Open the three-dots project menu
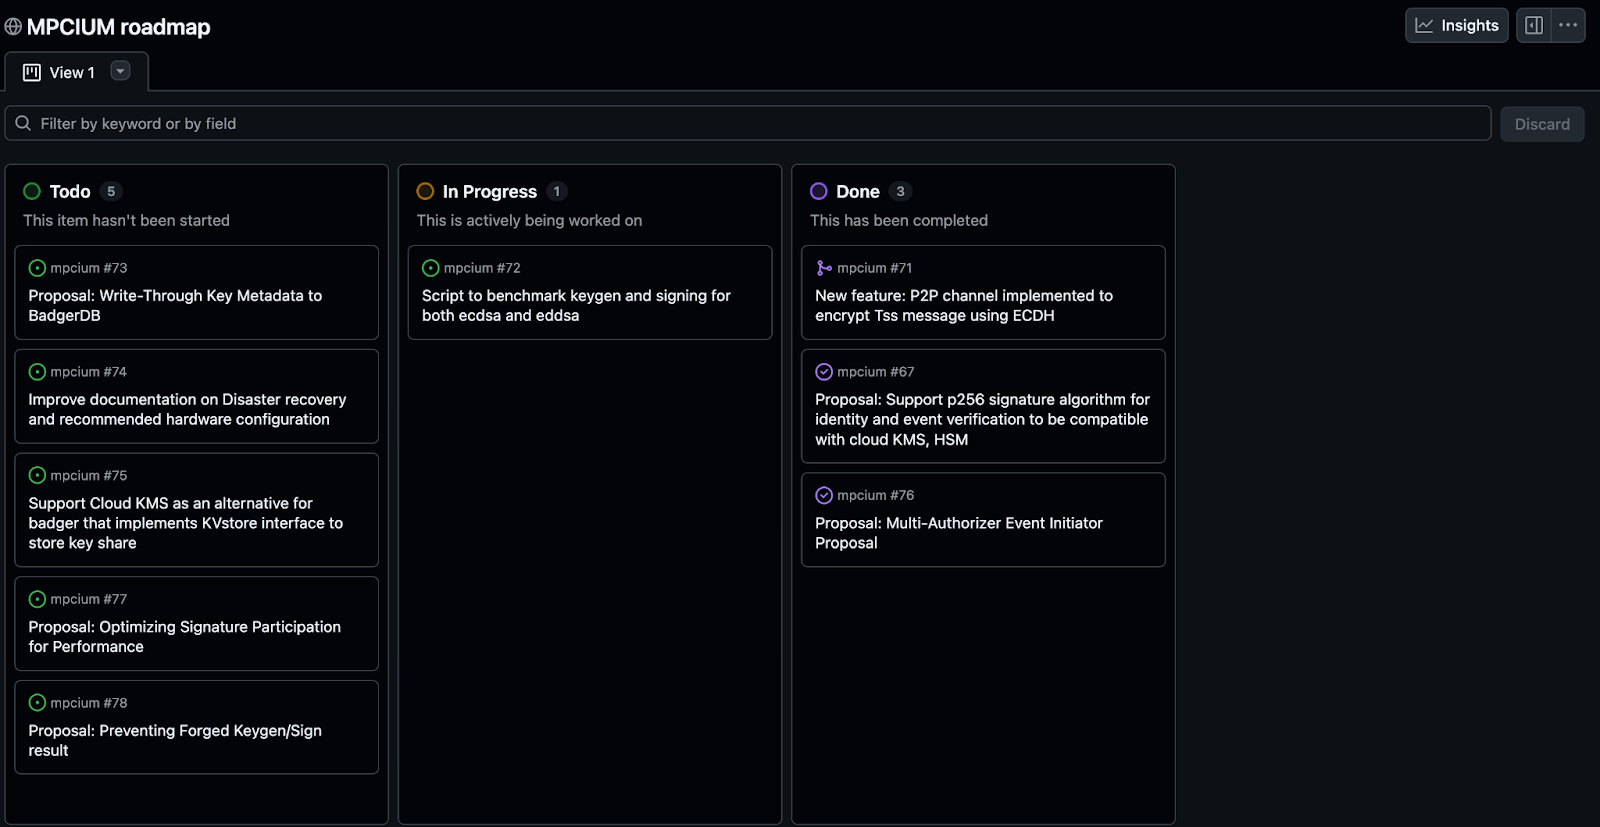Viewport: 1600px width, 827px height. point(1568,26)
